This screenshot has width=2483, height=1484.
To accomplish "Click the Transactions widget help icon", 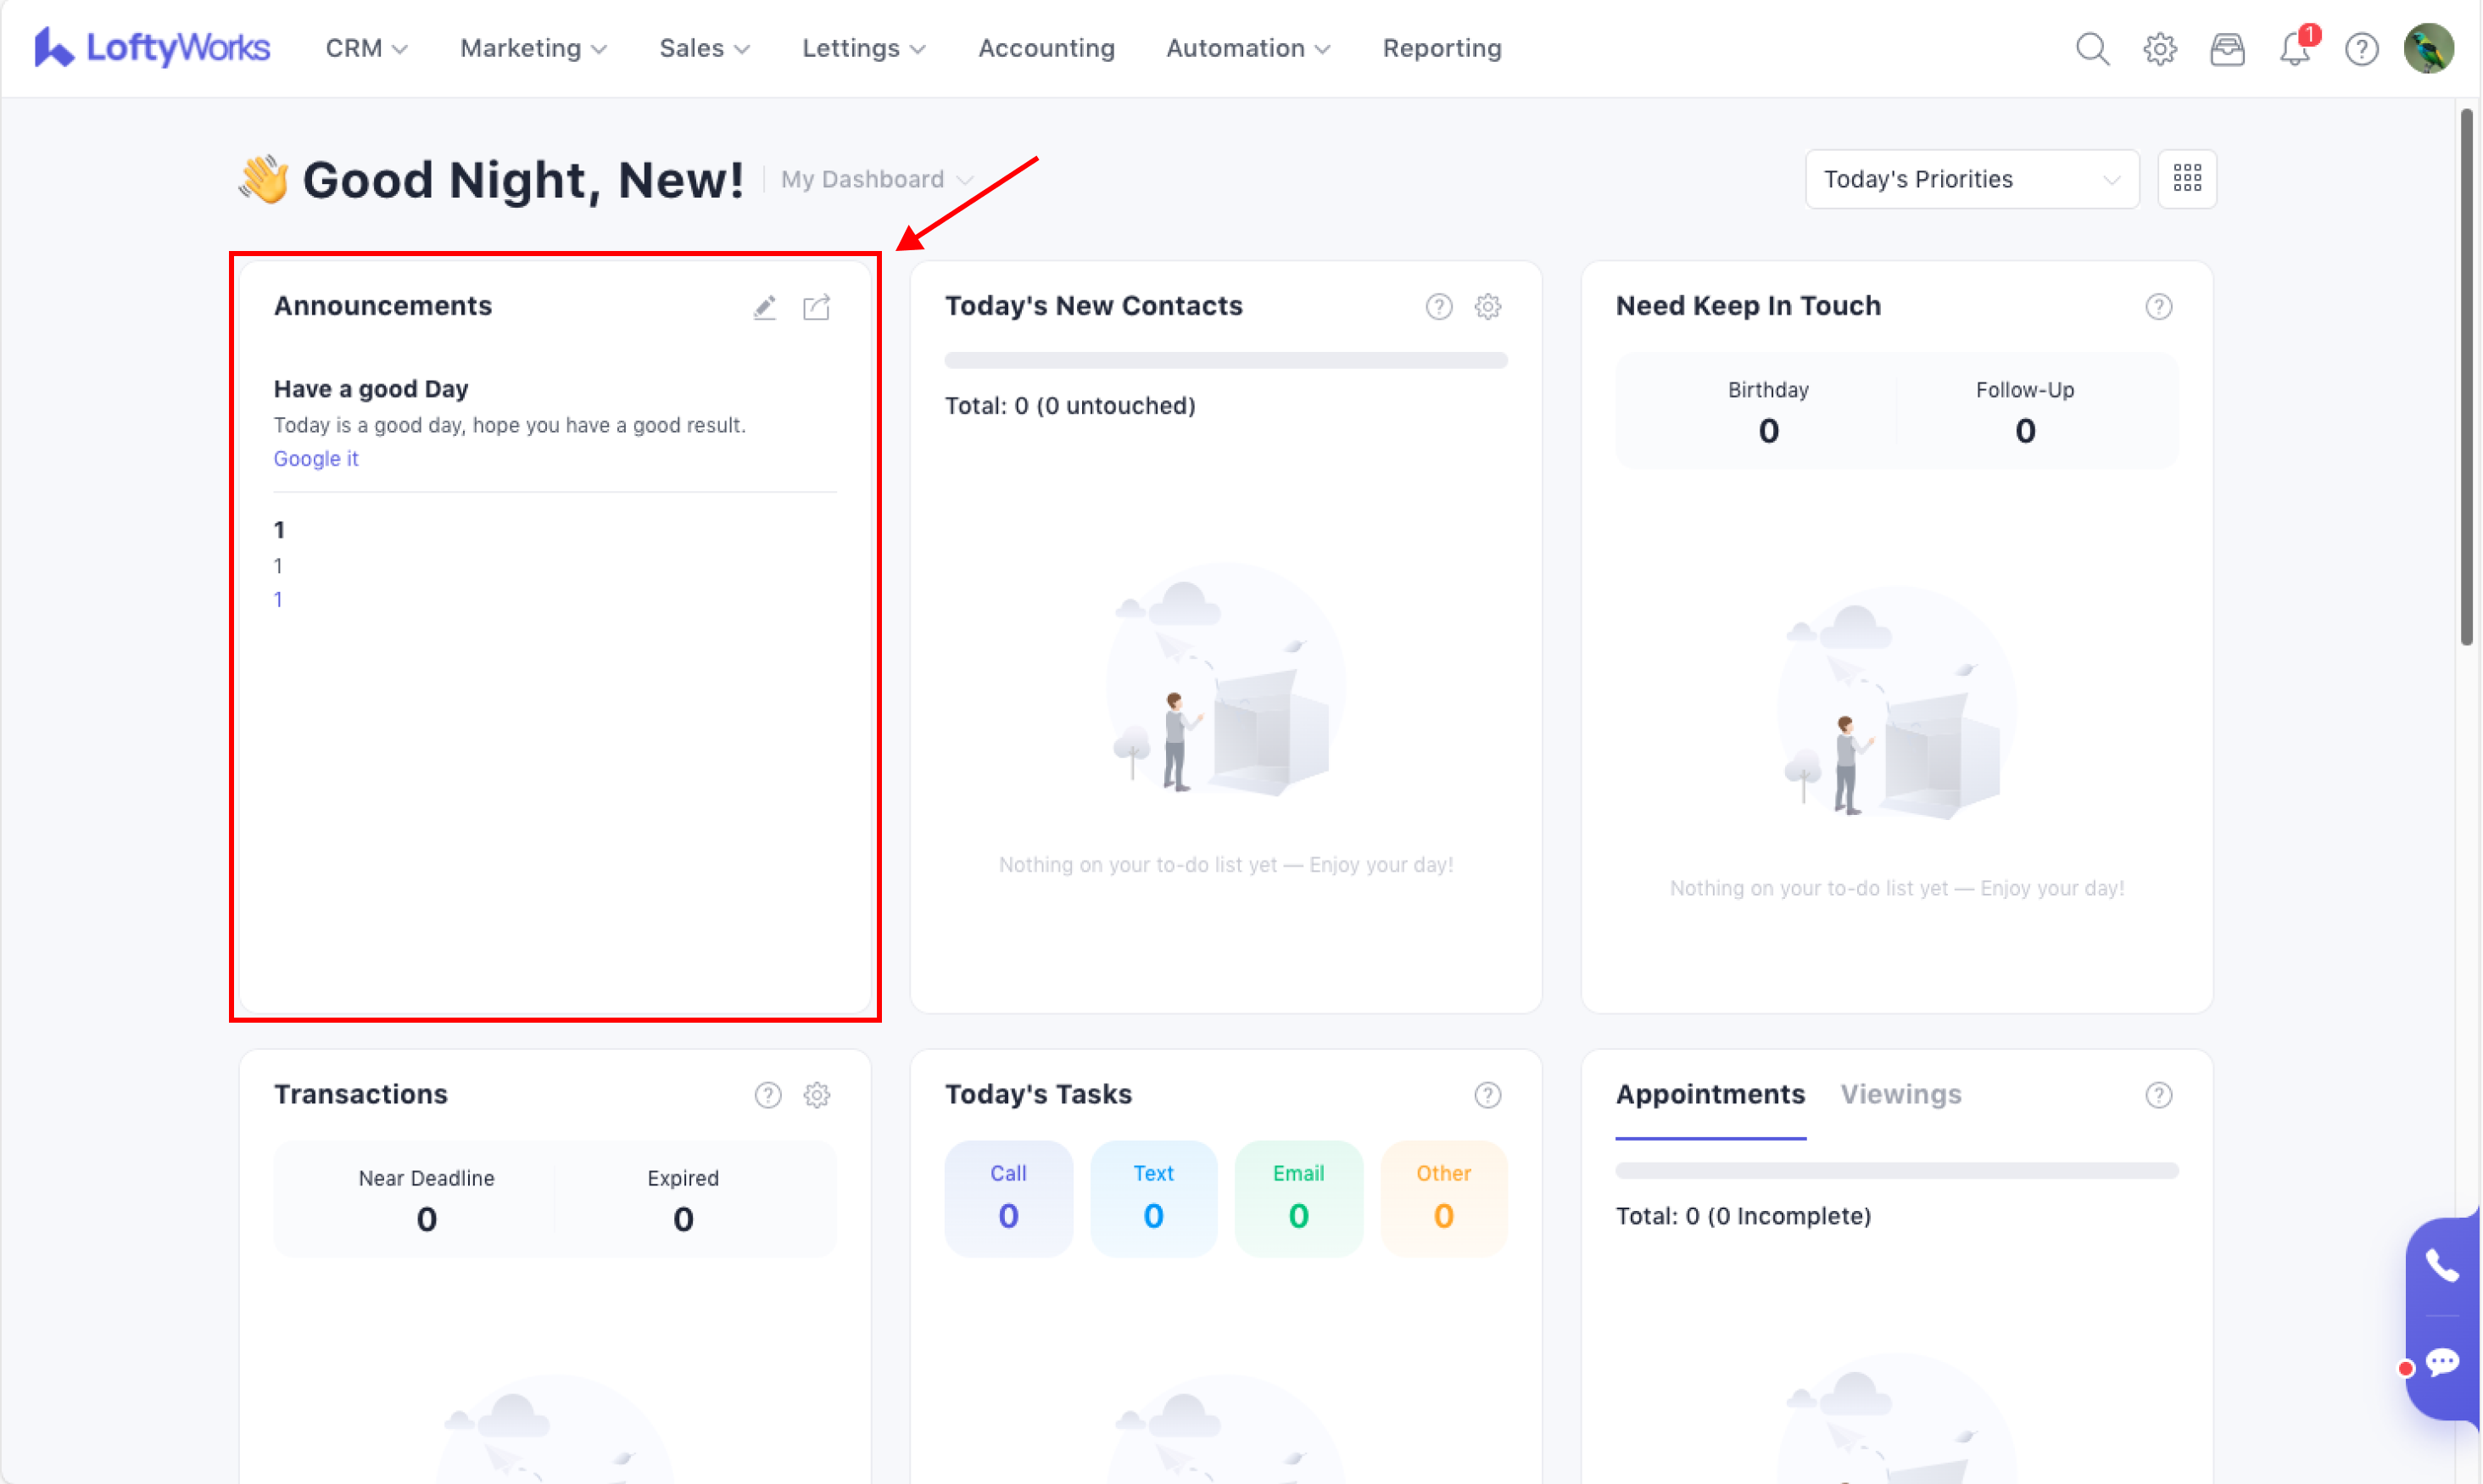I will (x=767, y=1095).
